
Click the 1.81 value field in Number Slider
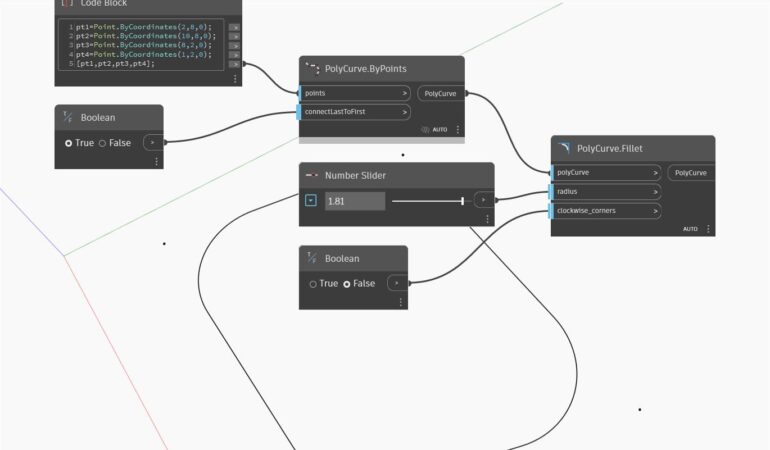[354, 201]
